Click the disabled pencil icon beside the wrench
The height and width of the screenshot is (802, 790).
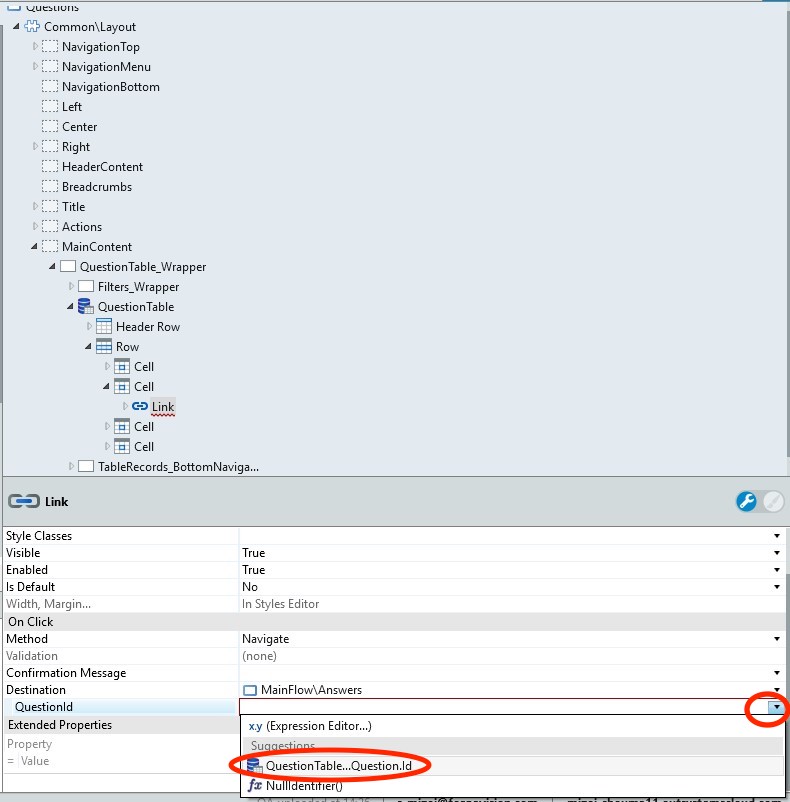click(773, 501)
